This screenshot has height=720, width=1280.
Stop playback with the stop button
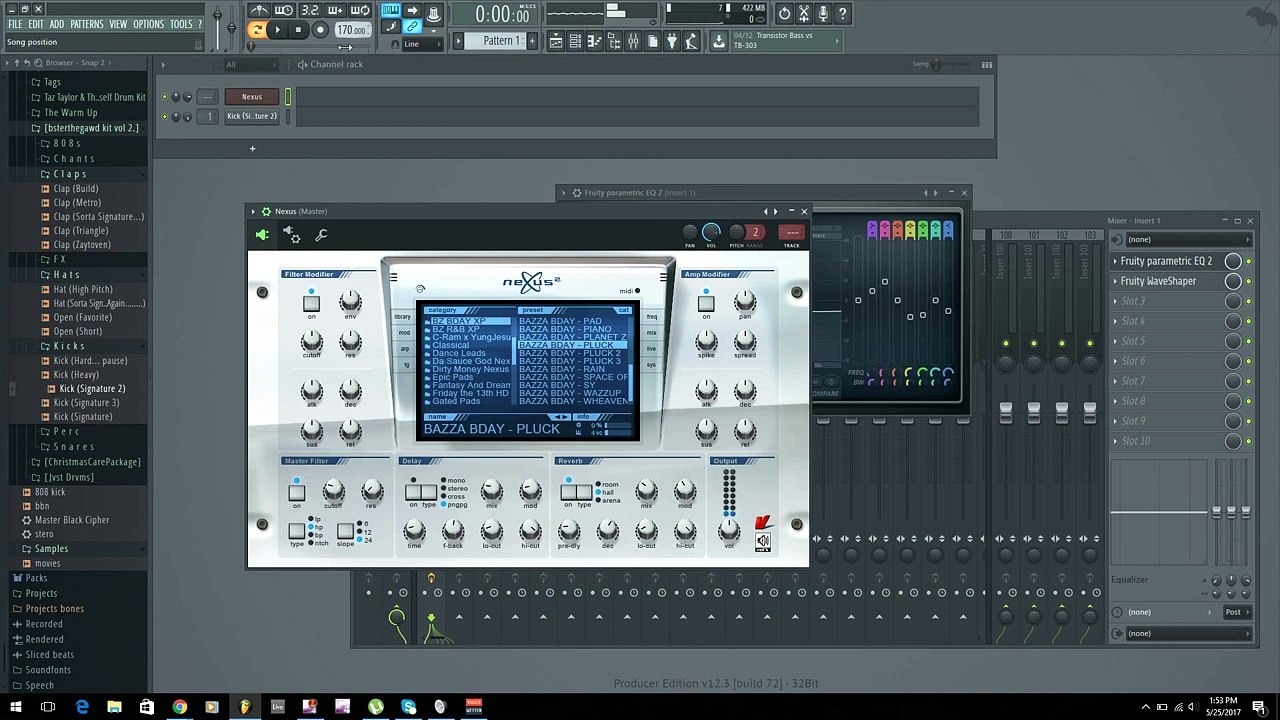[x=298, y=30]
